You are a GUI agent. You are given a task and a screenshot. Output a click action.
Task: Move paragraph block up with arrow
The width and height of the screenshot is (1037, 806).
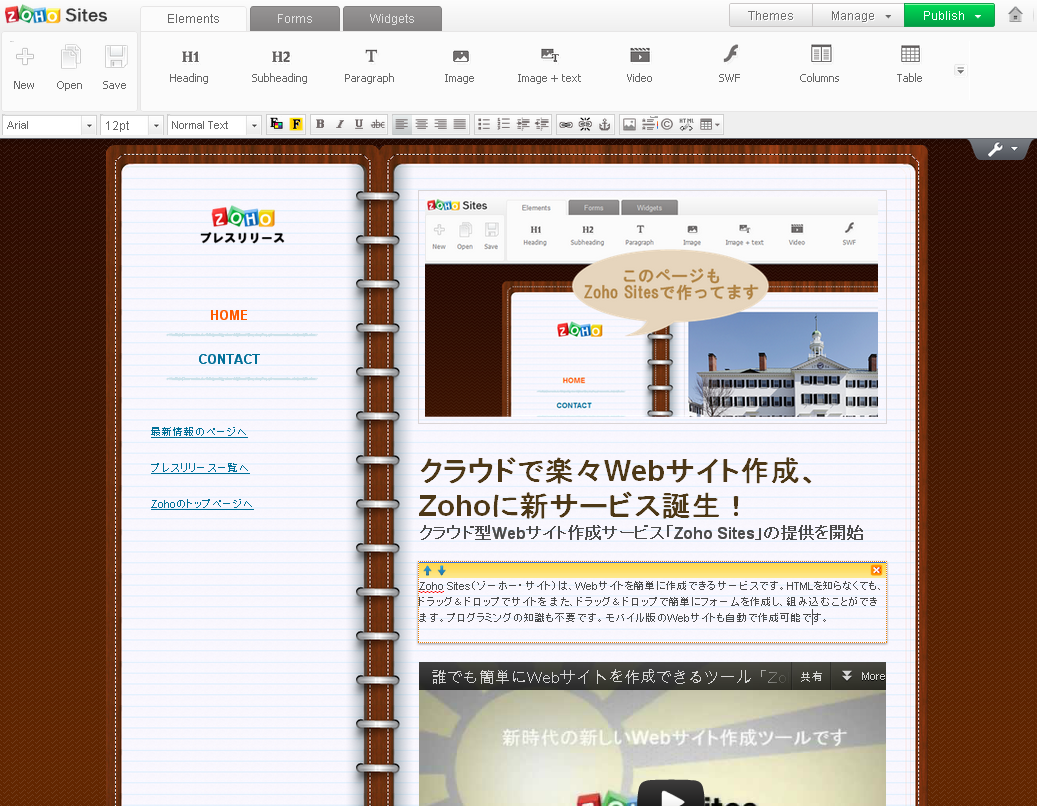point(427,570)
